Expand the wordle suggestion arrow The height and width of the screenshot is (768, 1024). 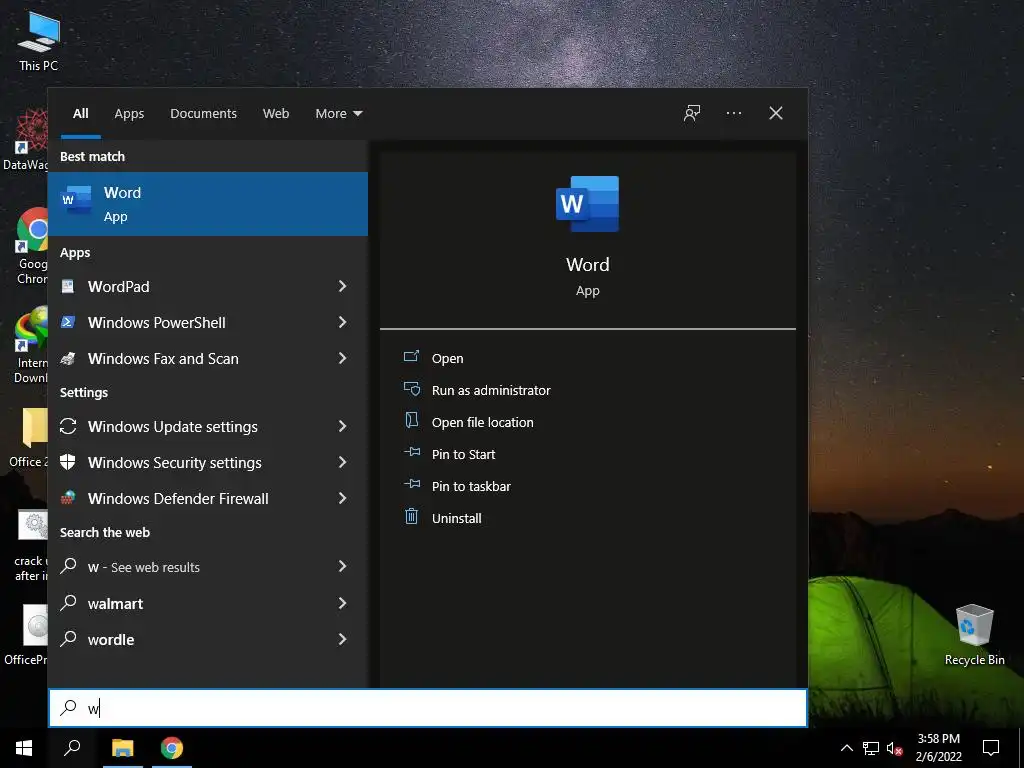pos(342,639)
